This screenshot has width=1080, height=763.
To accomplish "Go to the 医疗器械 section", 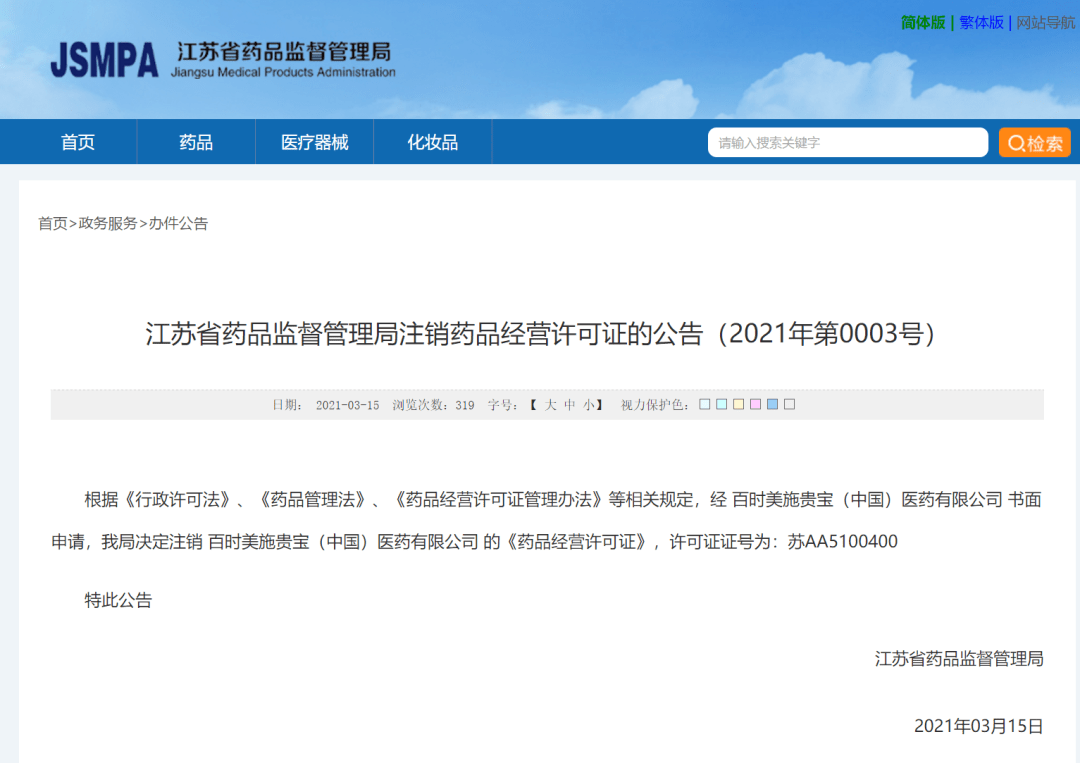I will coord(315,143).
